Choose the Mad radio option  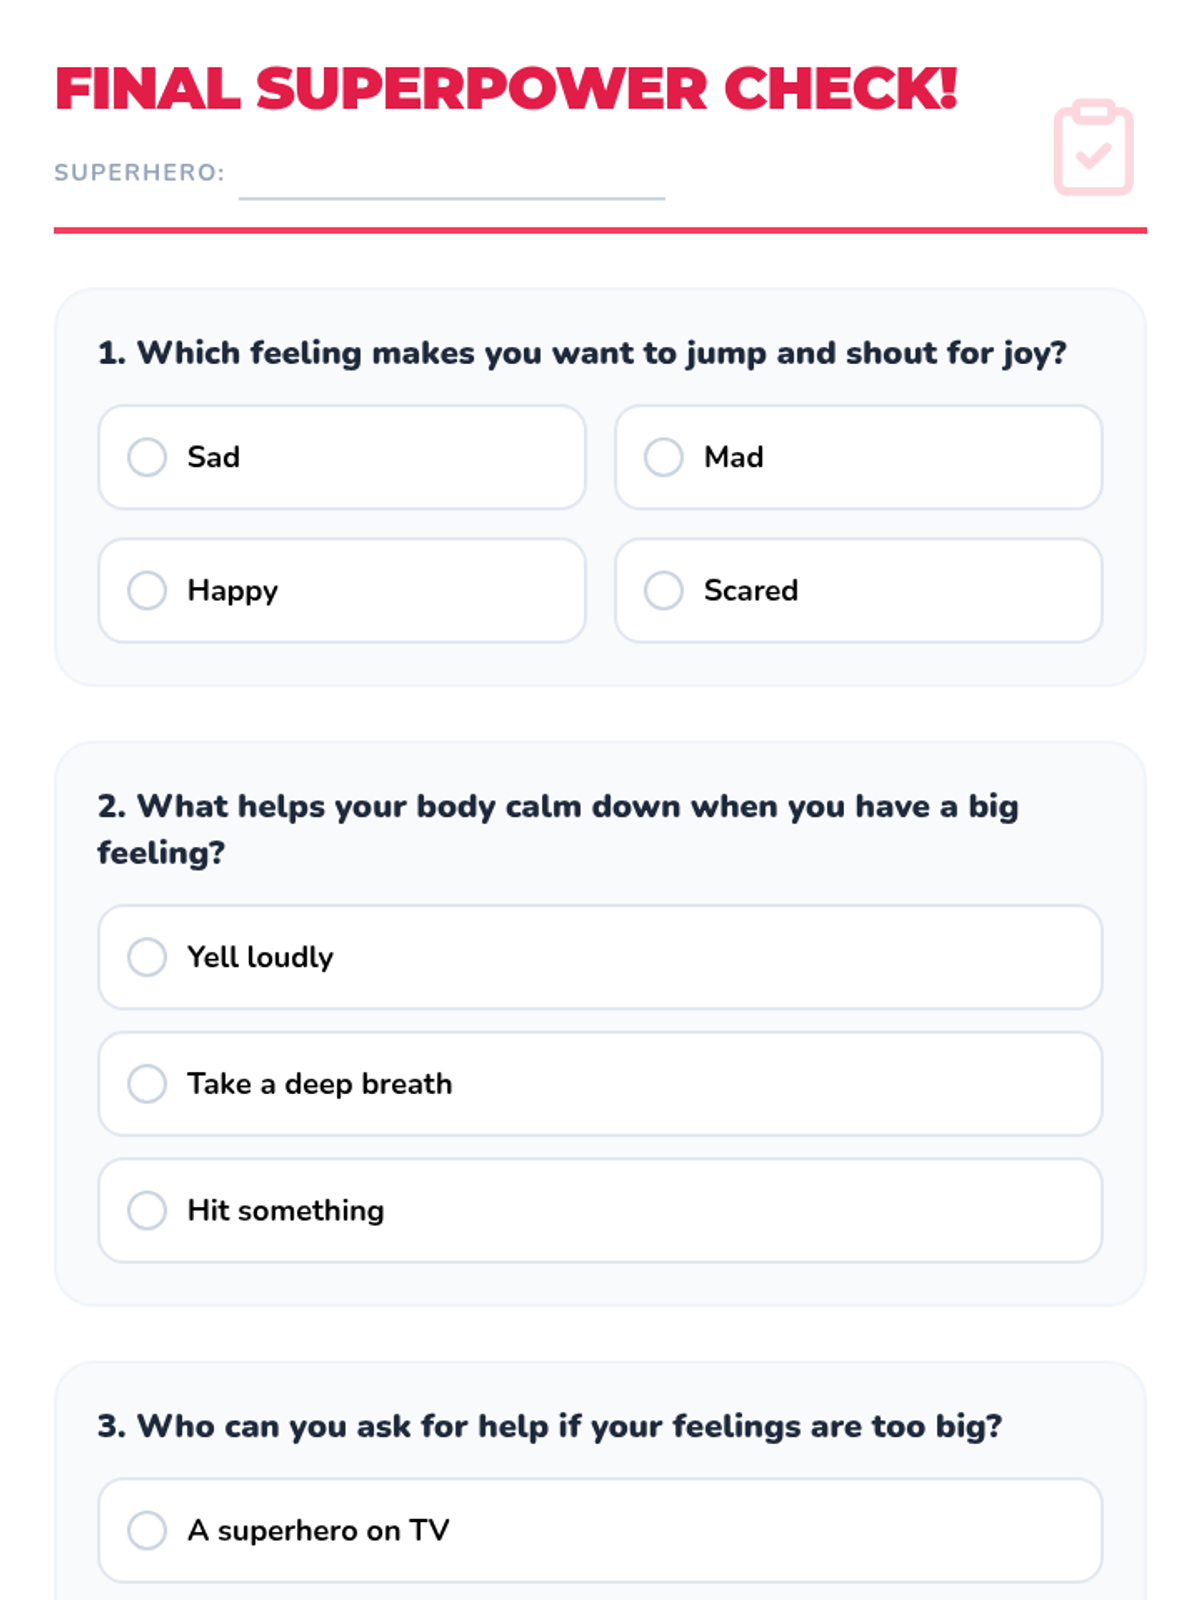663,457
